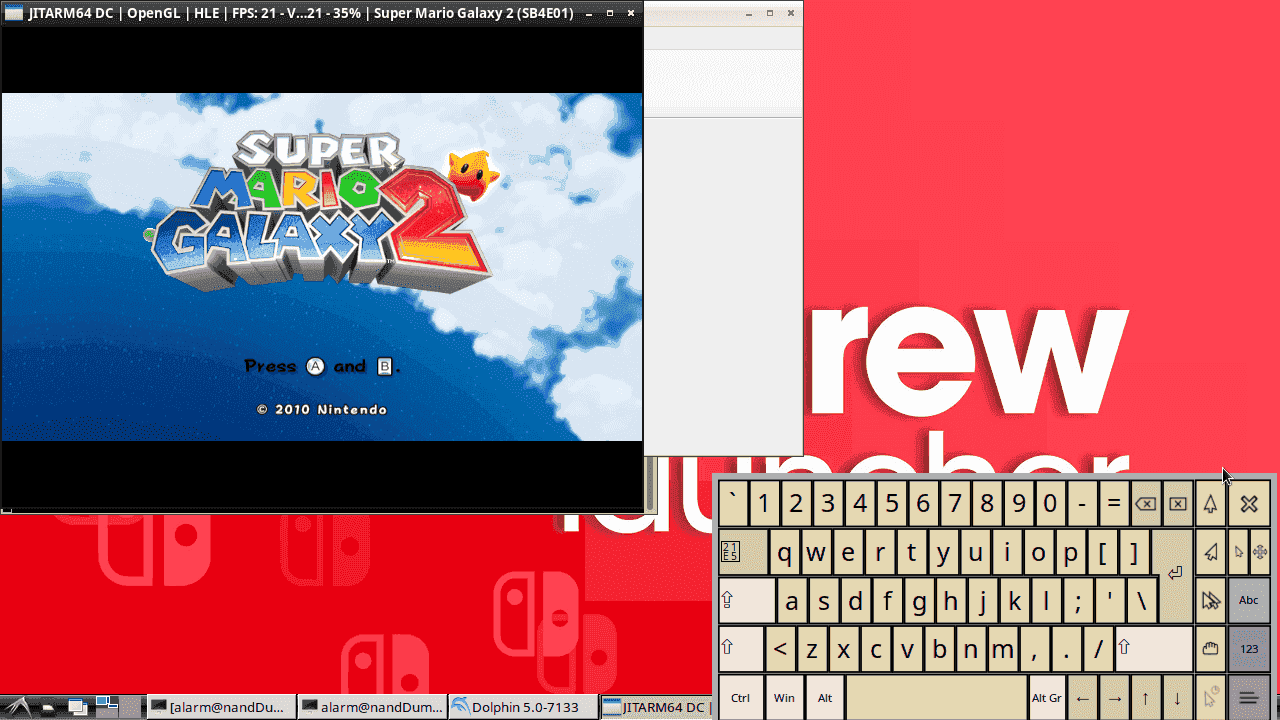Switch keyboard to the 123 layout
This screenshot has width=1280, height=720.
(1249, 648)
